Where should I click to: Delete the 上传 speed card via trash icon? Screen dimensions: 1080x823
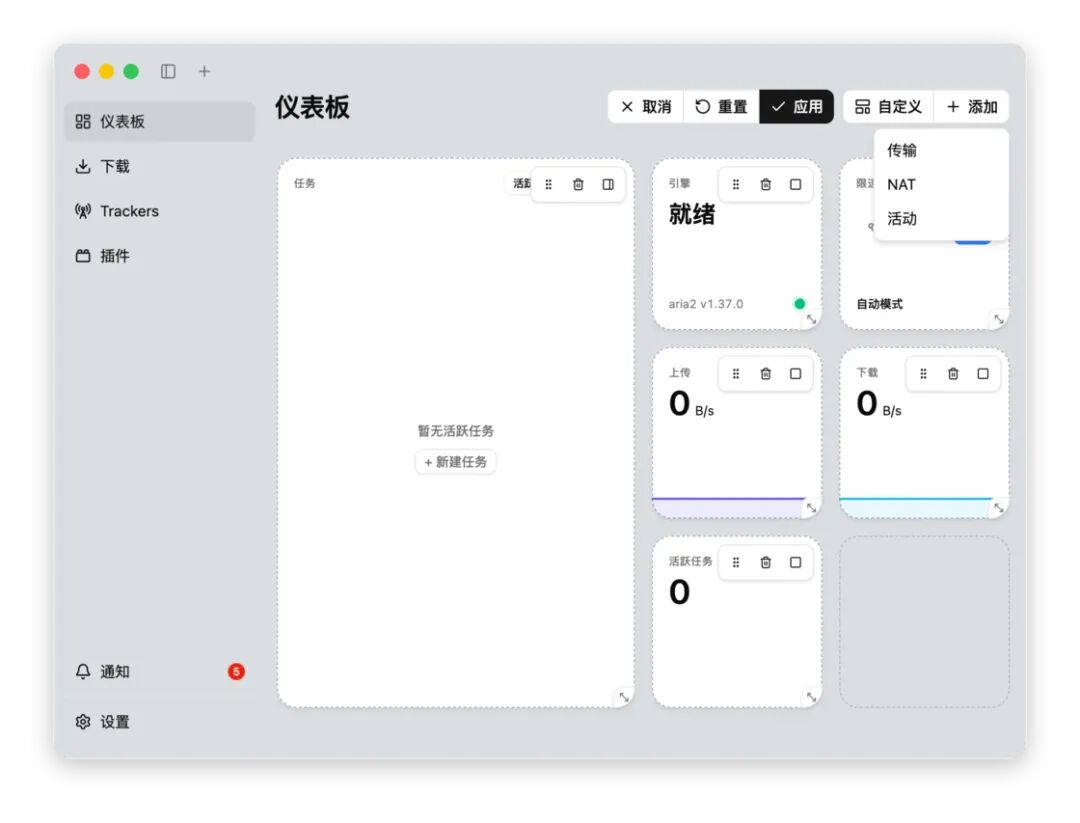[x=766, y=374]
